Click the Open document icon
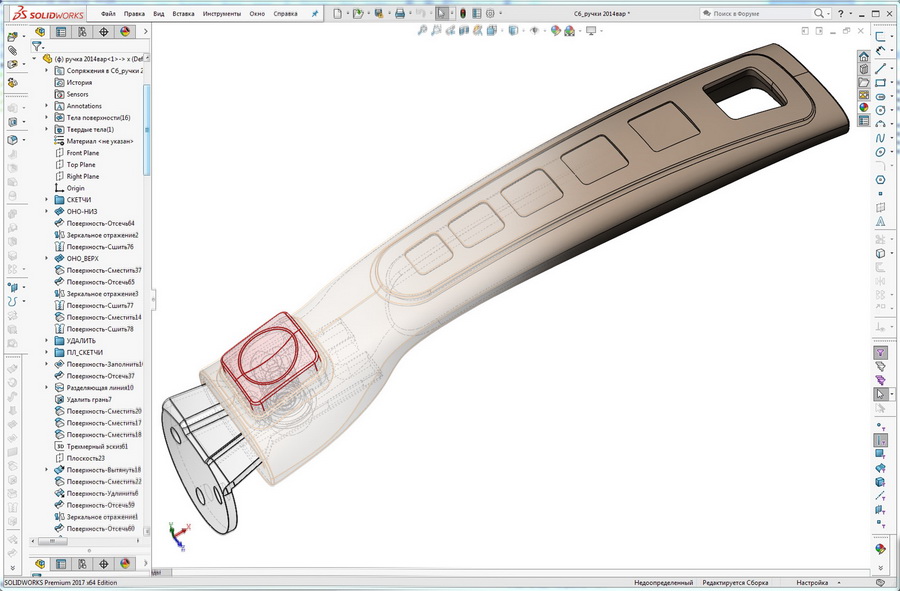 pos(358,13)
